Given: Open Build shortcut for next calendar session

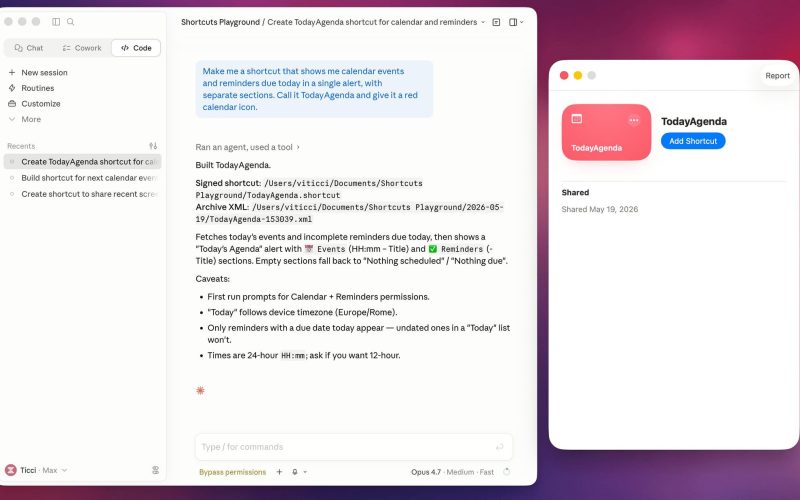Looking at the screenshot, I should 83,178.
